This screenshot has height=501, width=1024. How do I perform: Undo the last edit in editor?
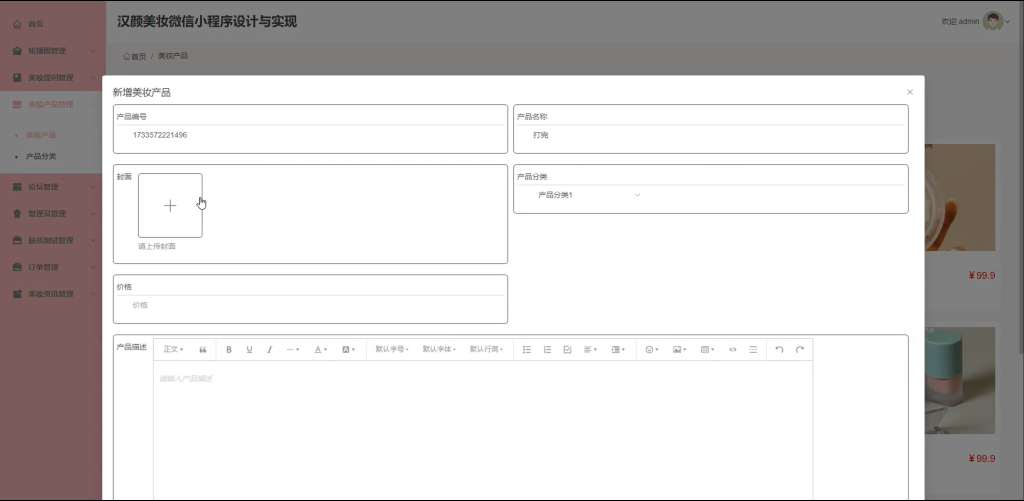tap(779, 349)
